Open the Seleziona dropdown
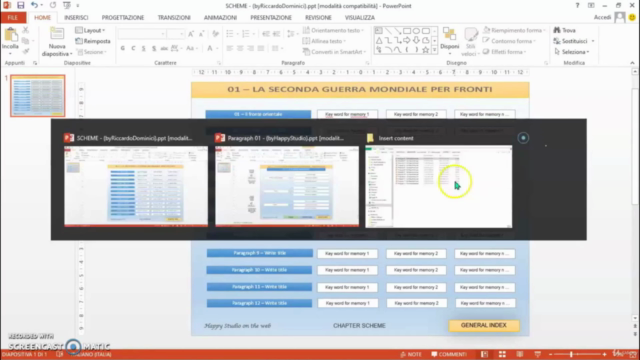 pyautogui.click(x=571, y=52)
